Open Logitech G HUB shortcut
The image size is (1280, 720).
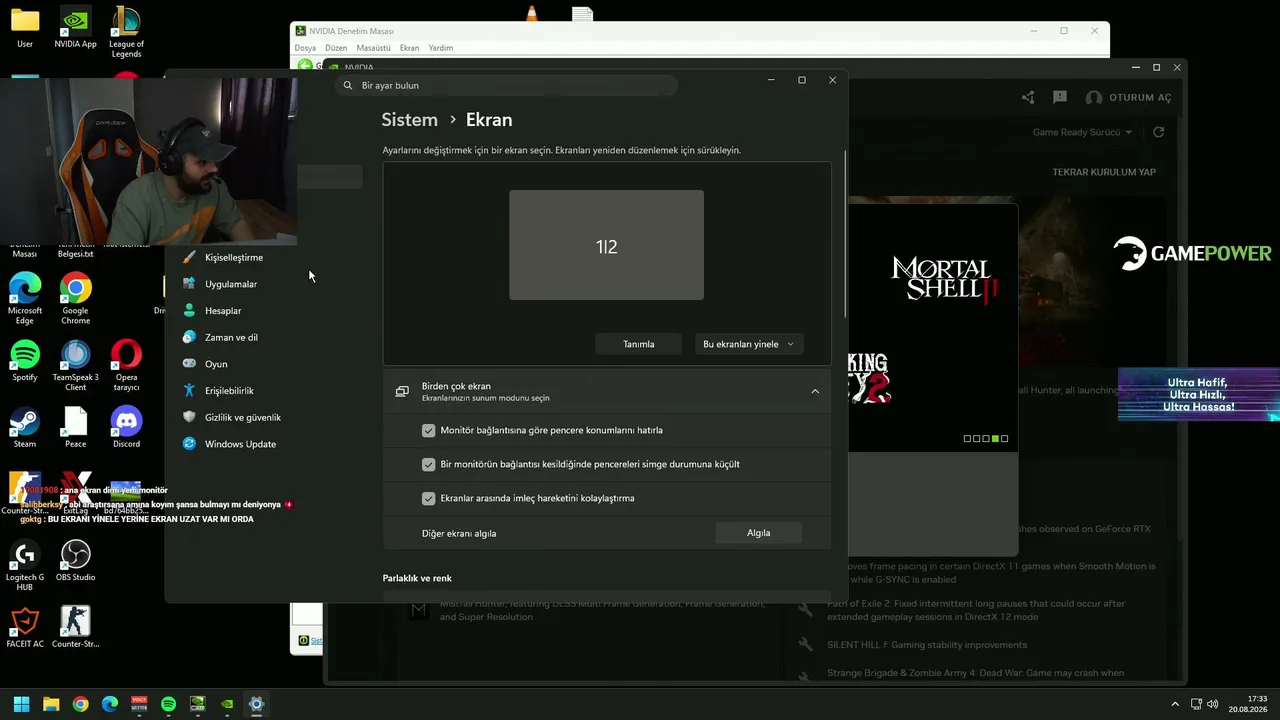pos(25,565)
